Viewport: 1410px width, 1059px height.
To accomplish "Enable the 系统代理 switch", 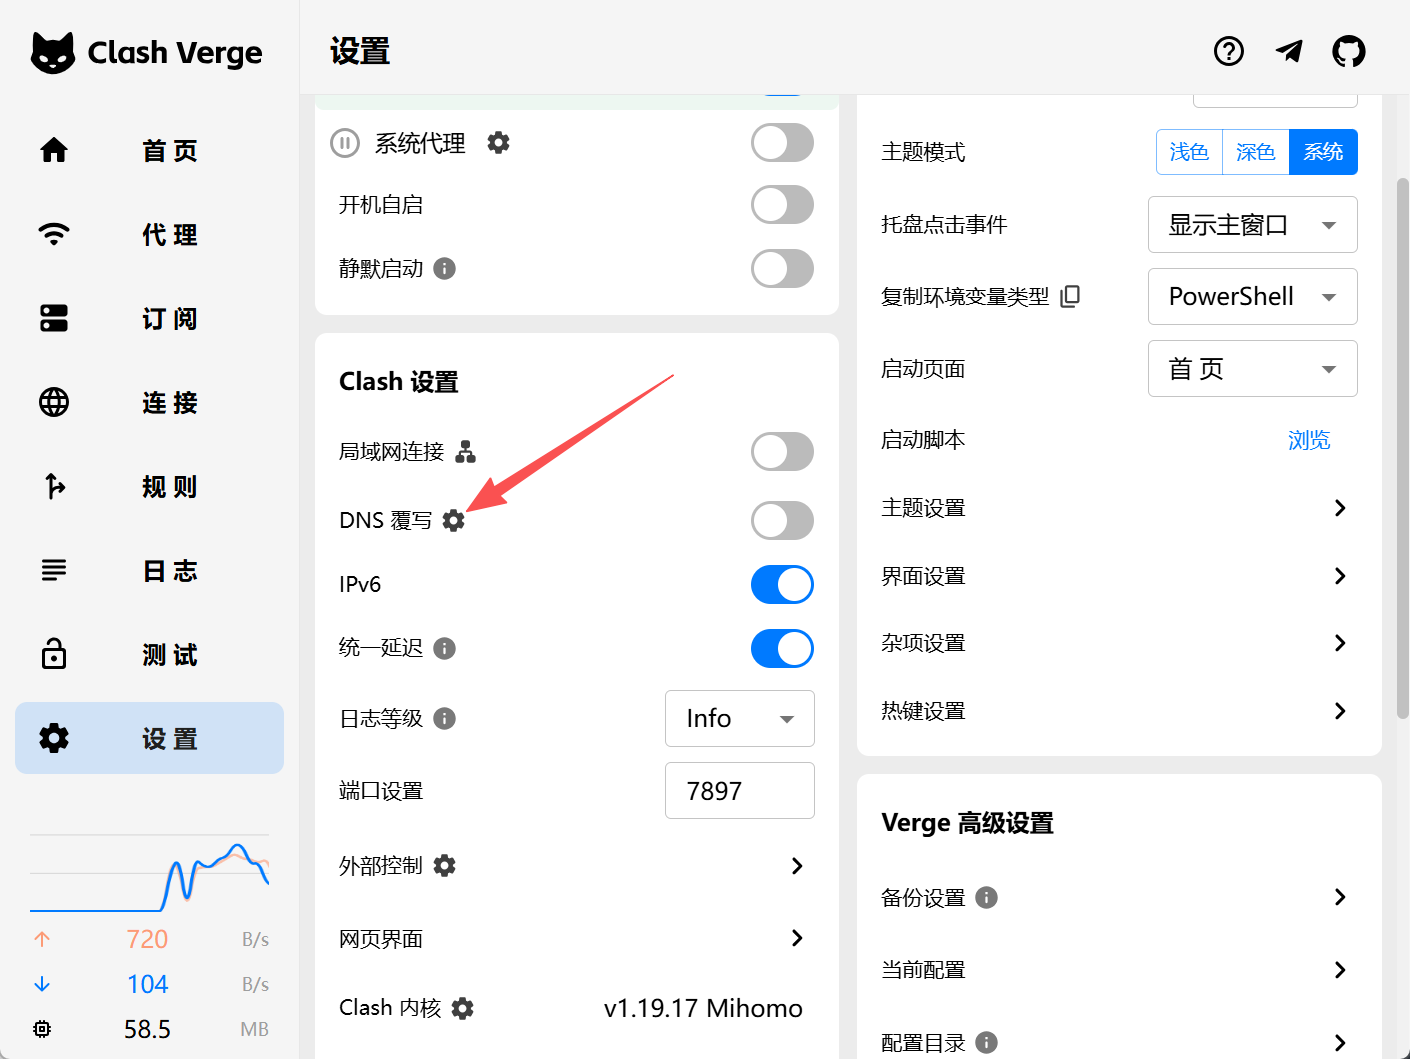I will coord(782,143).
